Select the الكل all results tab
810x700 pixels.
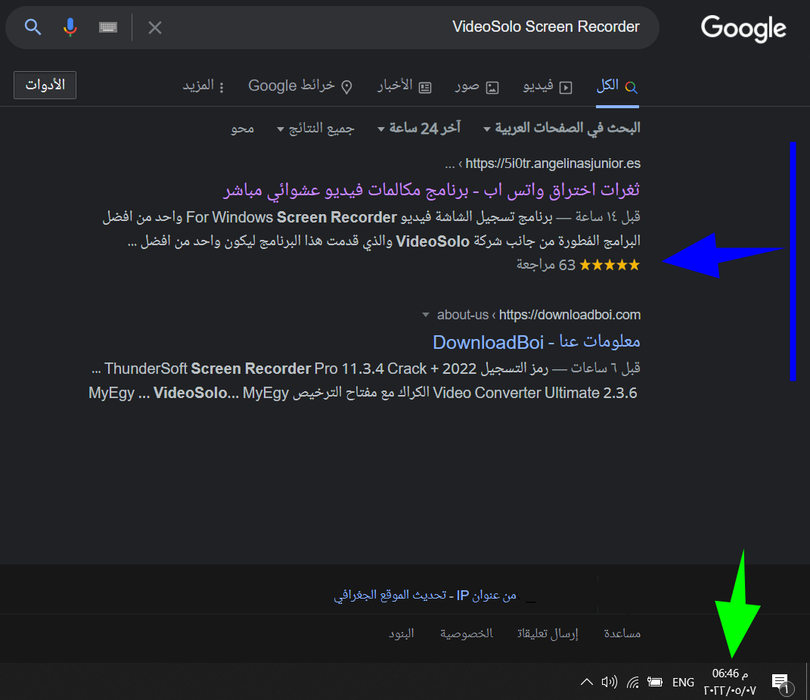[617, 86]
